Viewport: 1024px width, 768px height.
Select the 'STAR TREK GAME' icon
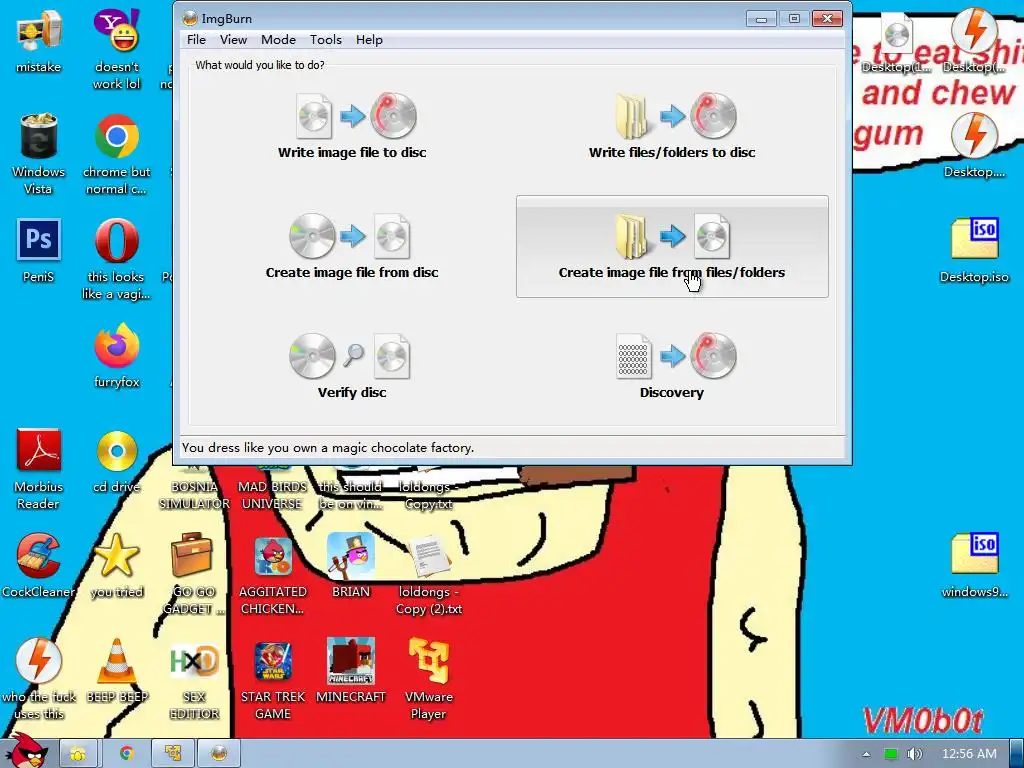(273, 679)
